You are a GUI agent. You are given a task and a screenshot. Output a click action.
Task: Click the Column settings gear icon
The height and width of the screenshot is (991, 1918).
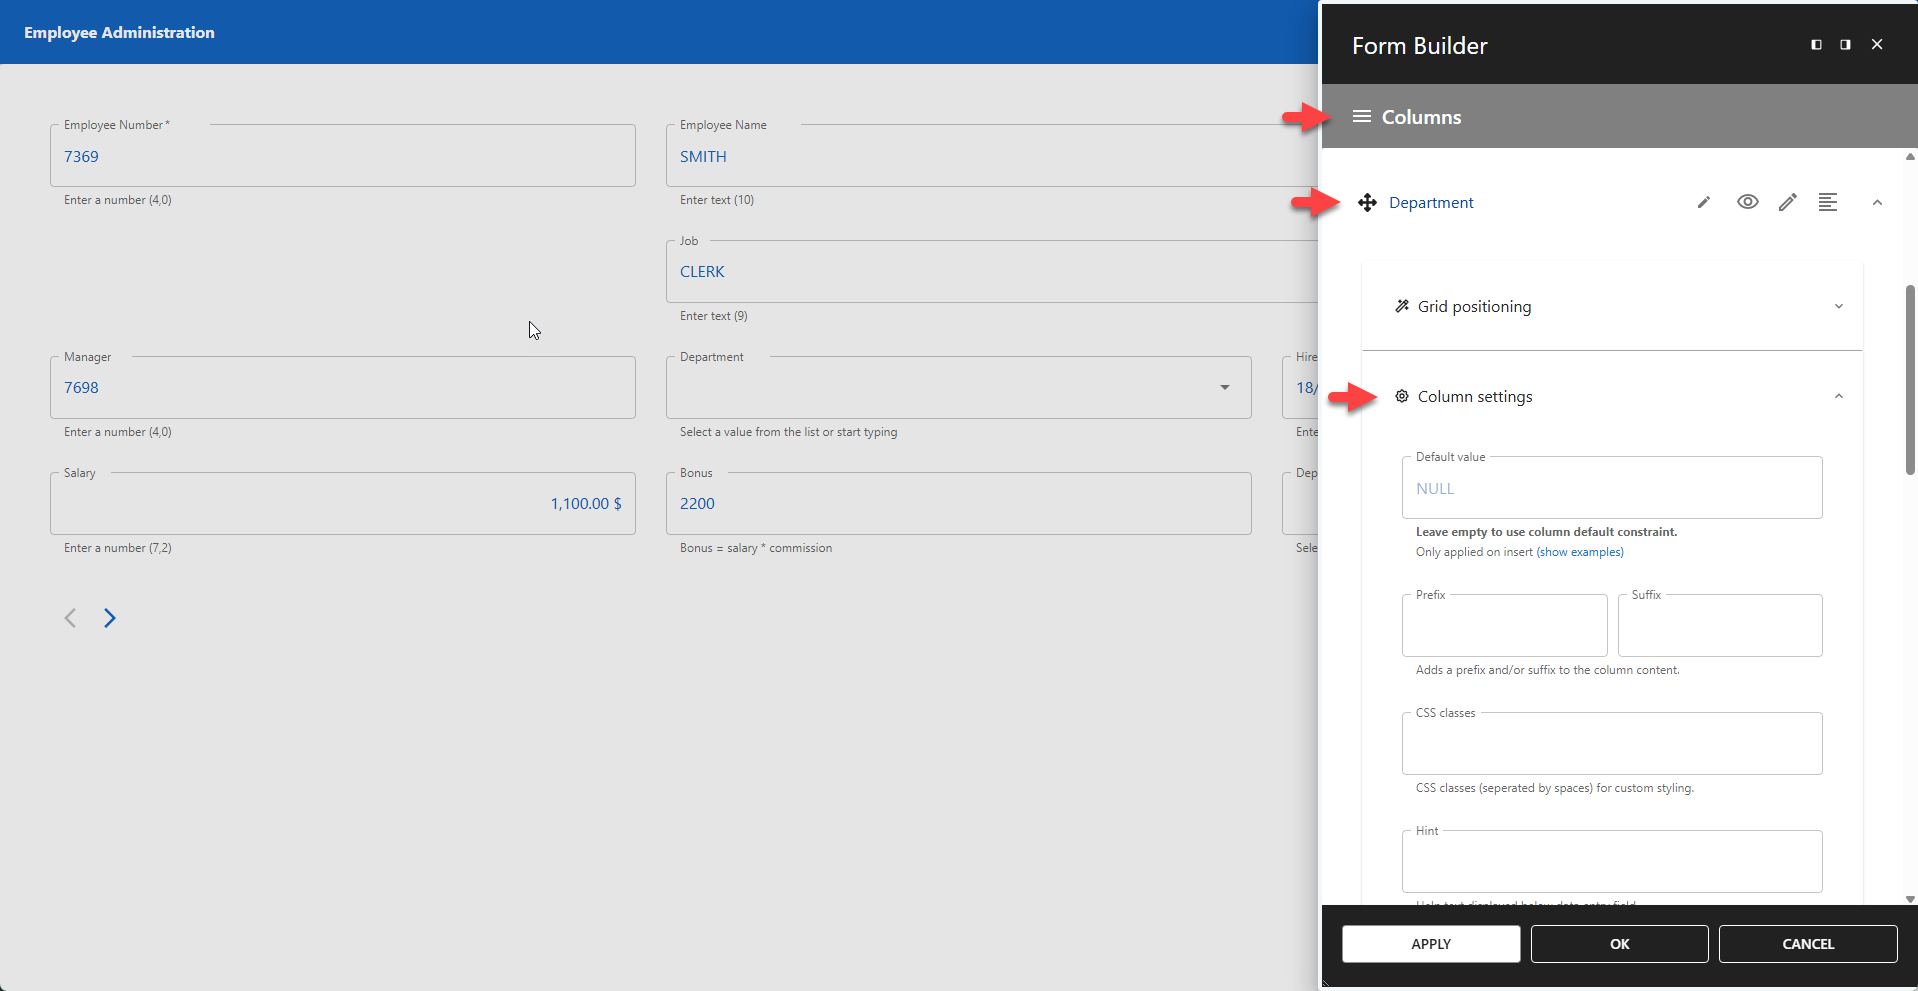1402,396
